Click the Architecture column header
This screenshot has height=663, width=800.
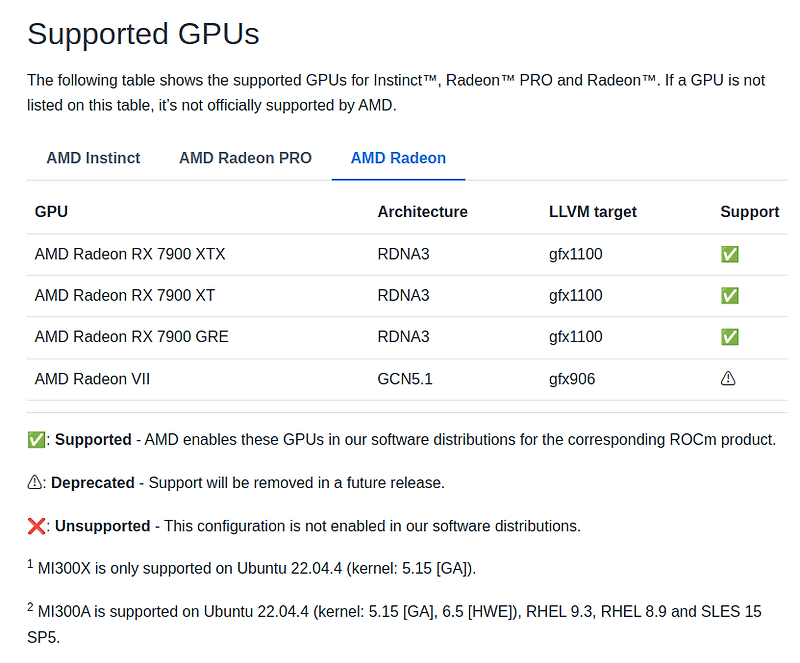tap(422, 212)
